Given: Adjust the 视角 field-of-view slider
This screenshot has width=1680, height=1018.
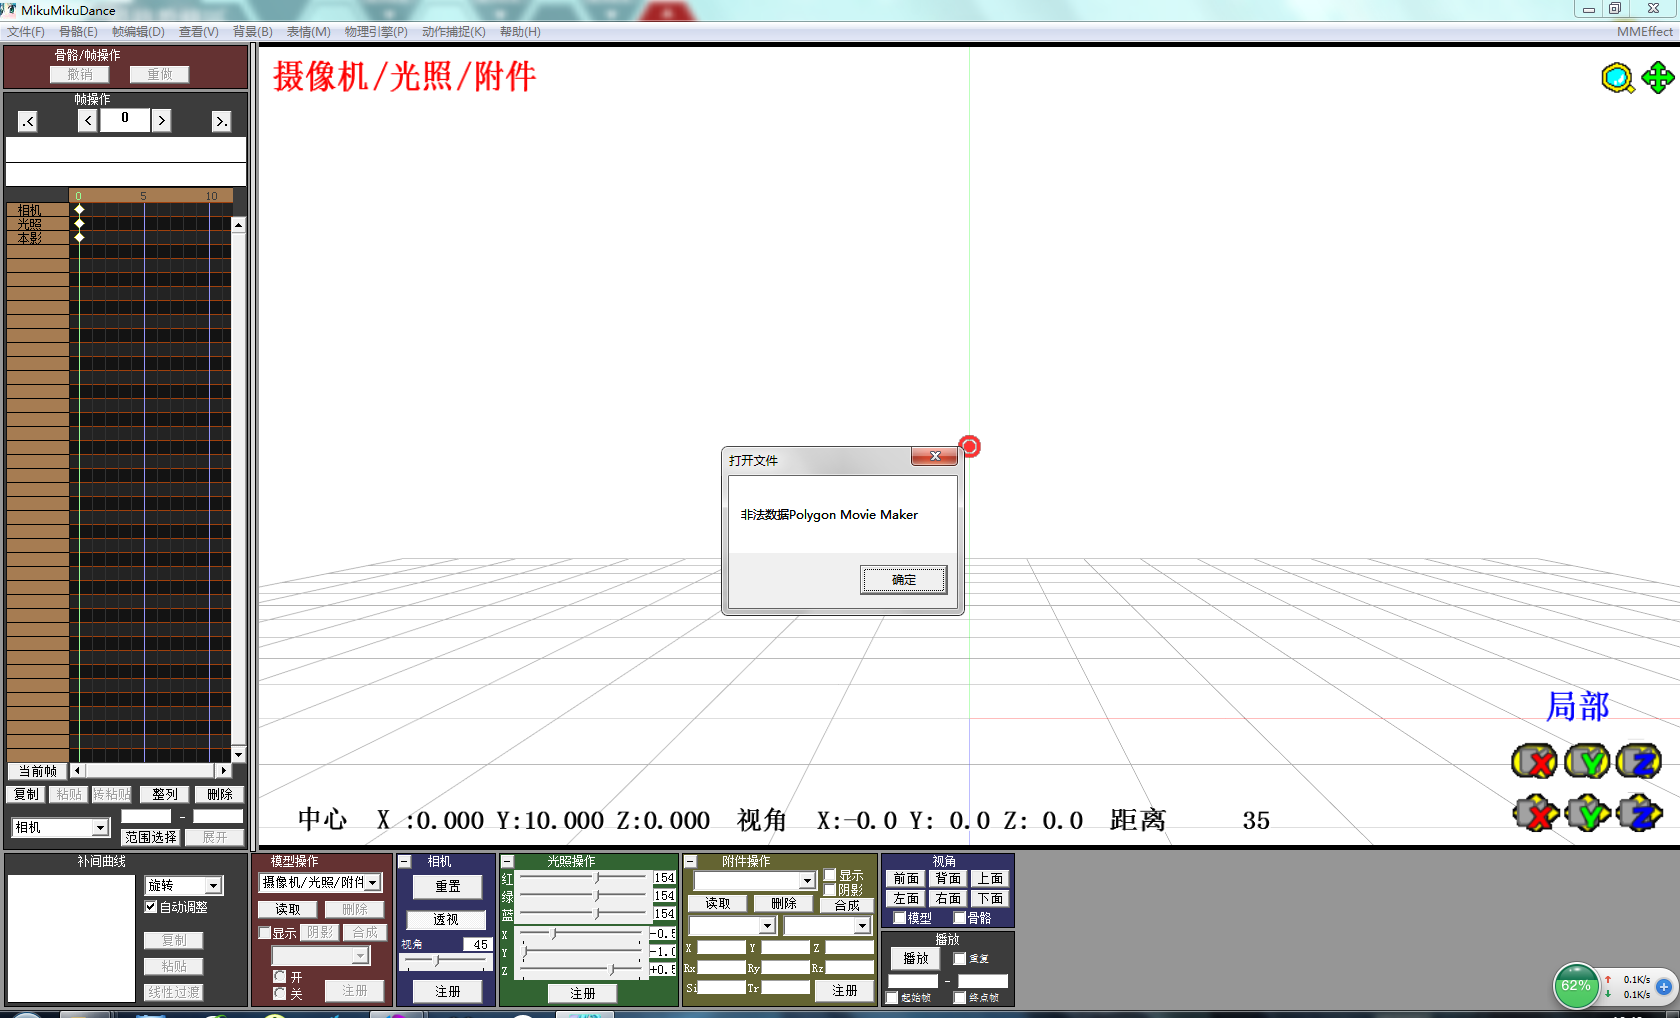Looking at the screenshot, I should pos(445,961).
